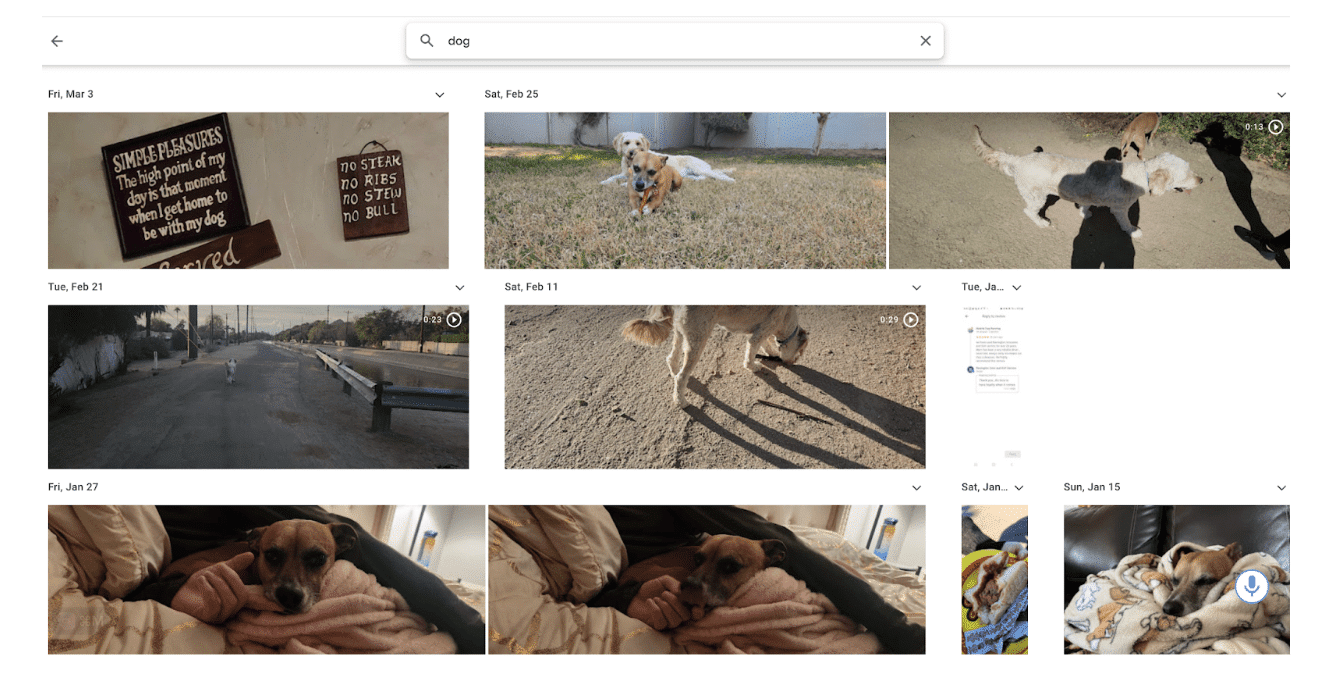This screenshot has height=676, width=1326.
Task: Play the 0:29 dog shadow video
Action: pyautogui.click(x=910, y=320)
